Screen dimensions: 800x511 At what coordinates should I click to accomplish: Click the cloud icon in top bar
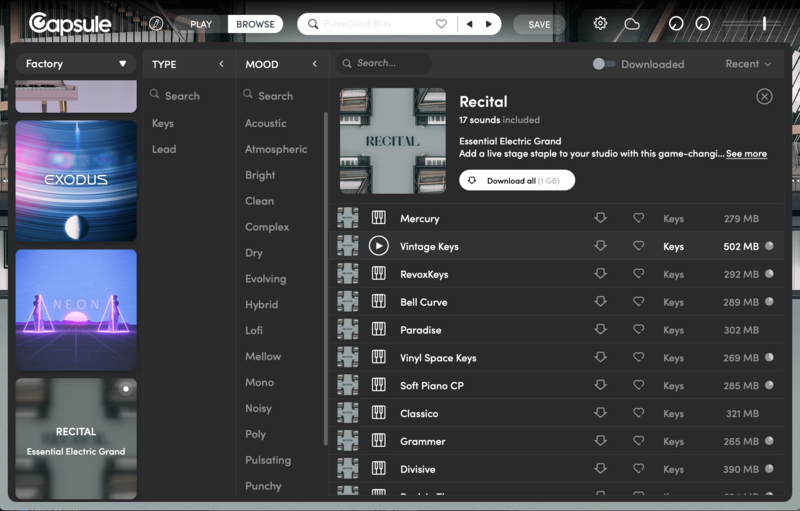point(631,23)
